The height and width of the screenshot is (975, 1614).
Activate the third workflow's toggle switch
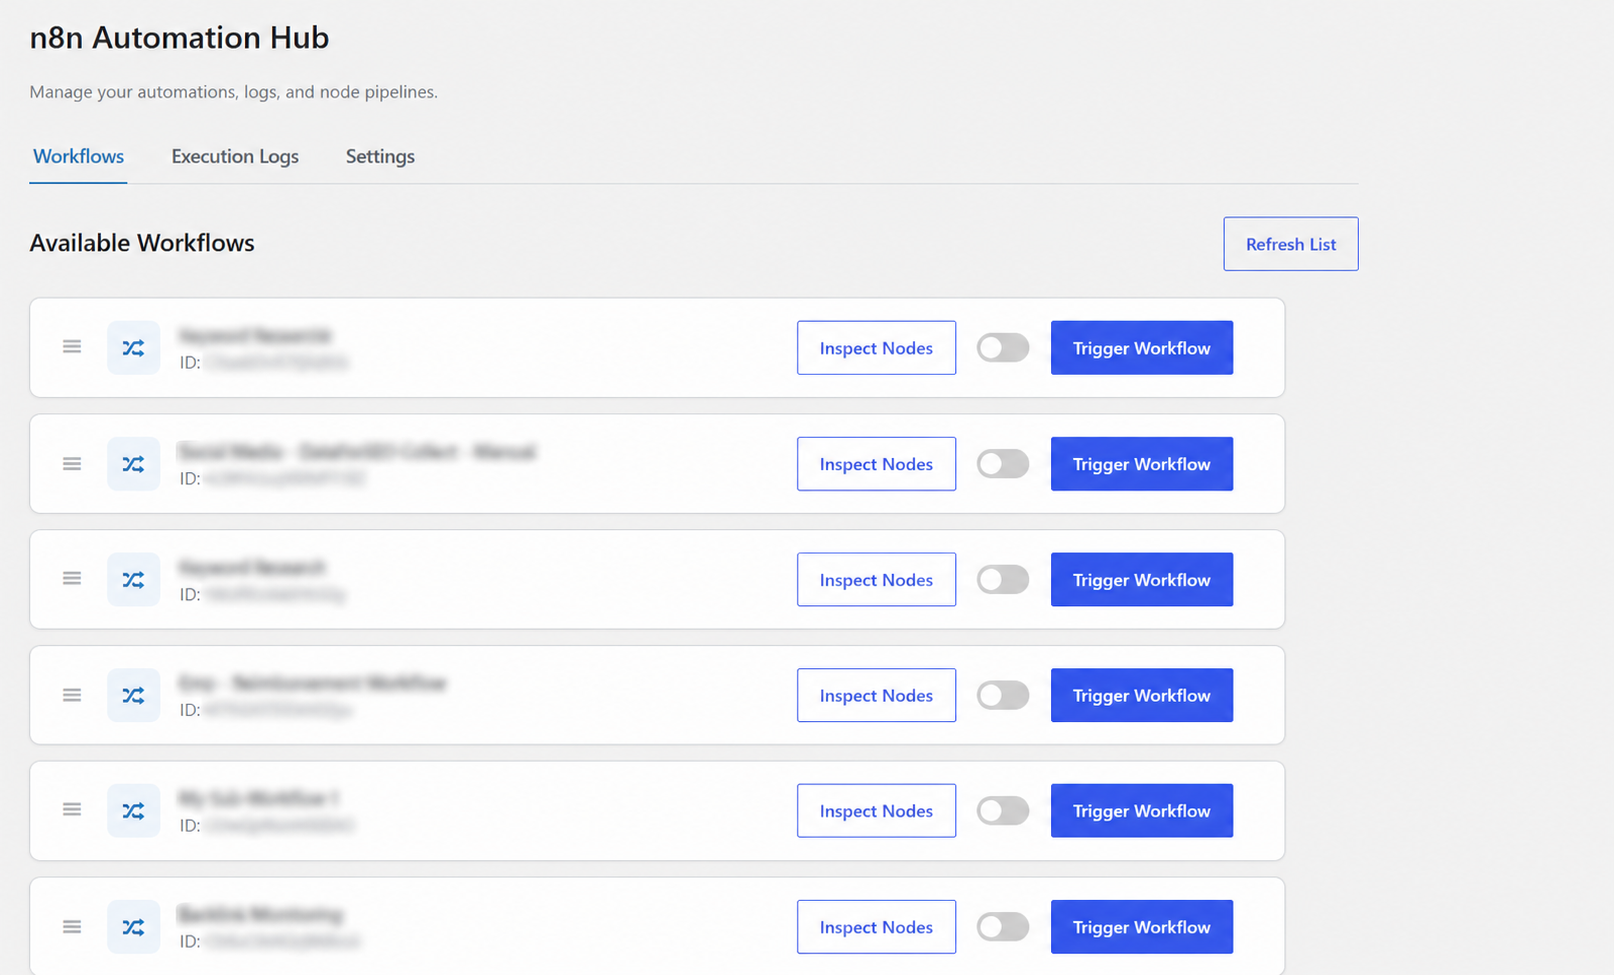(x=1003, y=580)
